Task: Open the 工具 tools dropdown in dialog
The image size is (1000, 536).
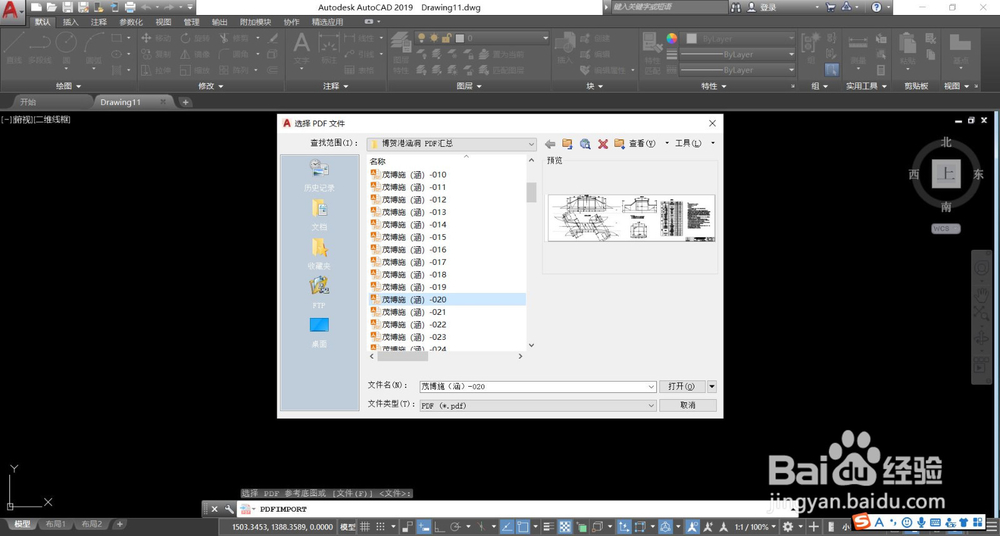Action: pyautogui.click(x=694, y=144)
